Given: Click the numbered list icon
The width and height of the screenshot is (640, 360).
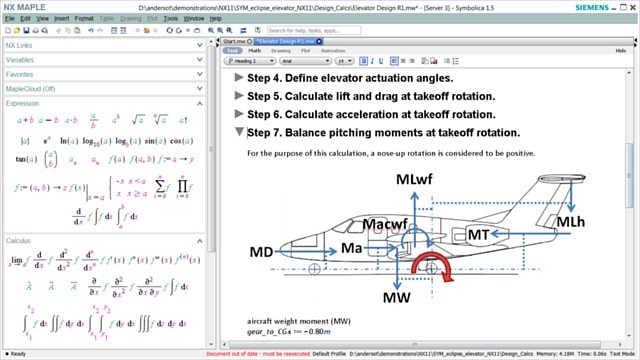Looking at the screenshot, I should click(456, 61).
